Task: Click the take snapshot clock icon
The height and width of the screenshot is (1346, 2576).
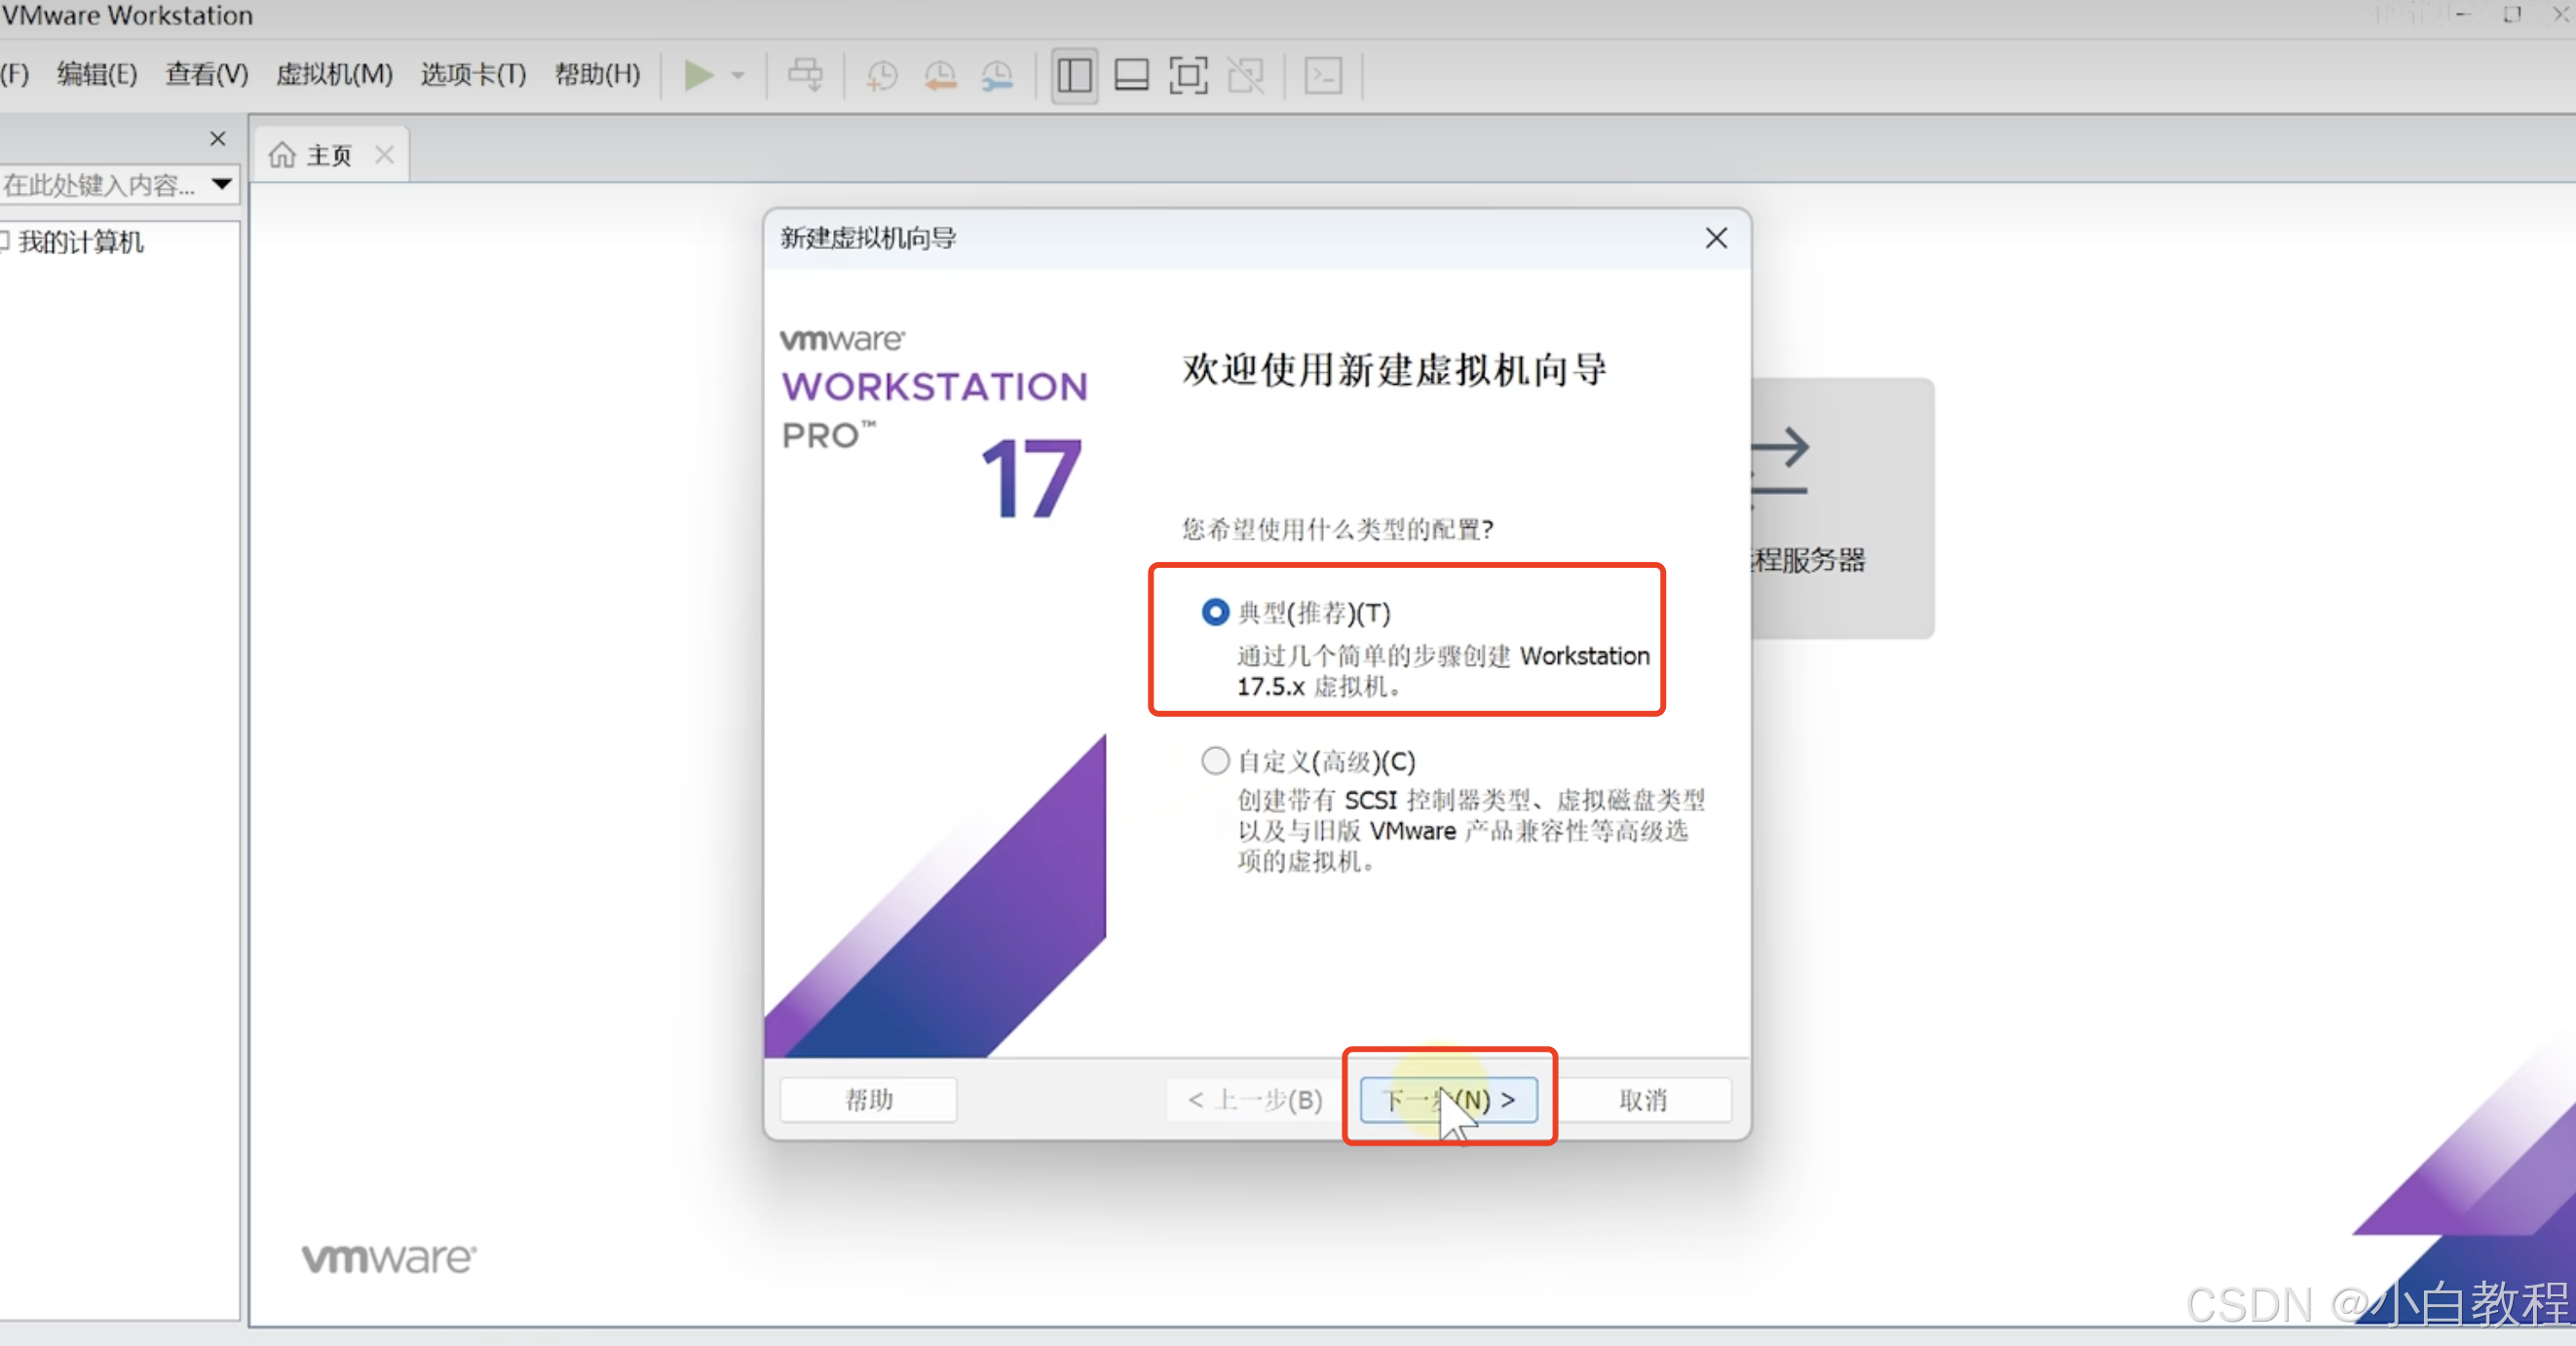Action: 881,75
